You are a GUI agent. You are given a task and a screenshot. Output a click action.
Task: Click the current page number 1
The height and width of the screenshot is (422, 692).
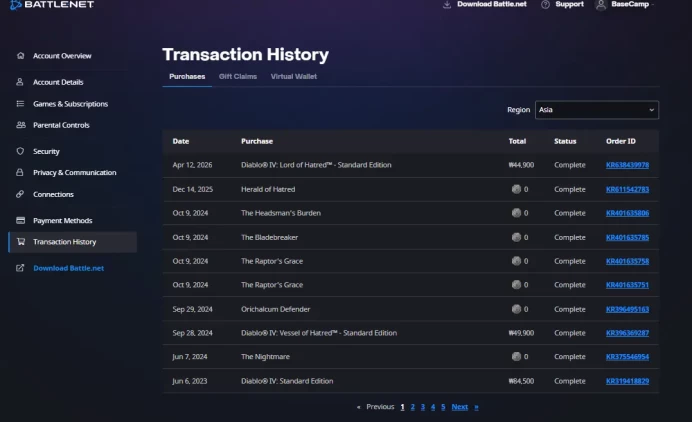(402, 407)
